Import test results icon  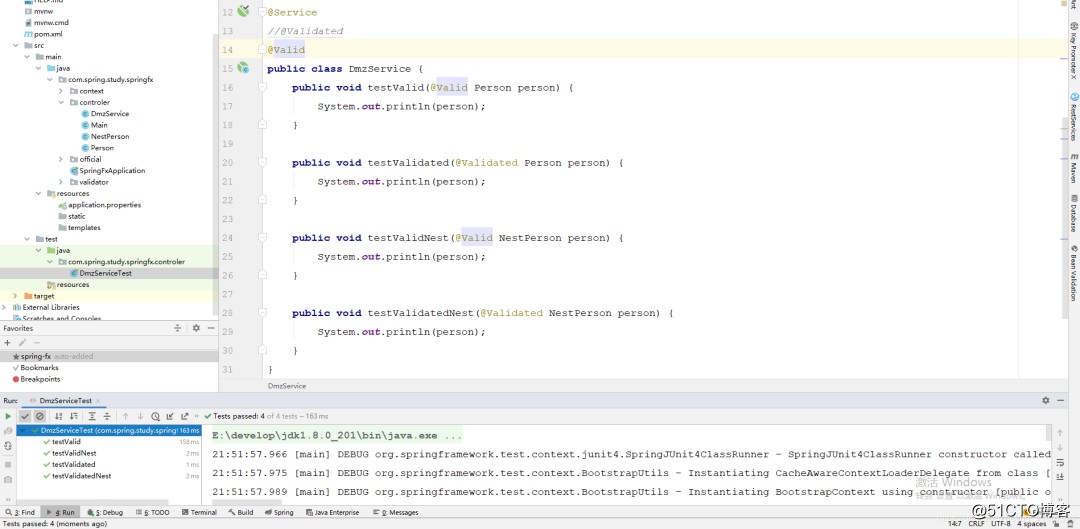coord(170,416)
